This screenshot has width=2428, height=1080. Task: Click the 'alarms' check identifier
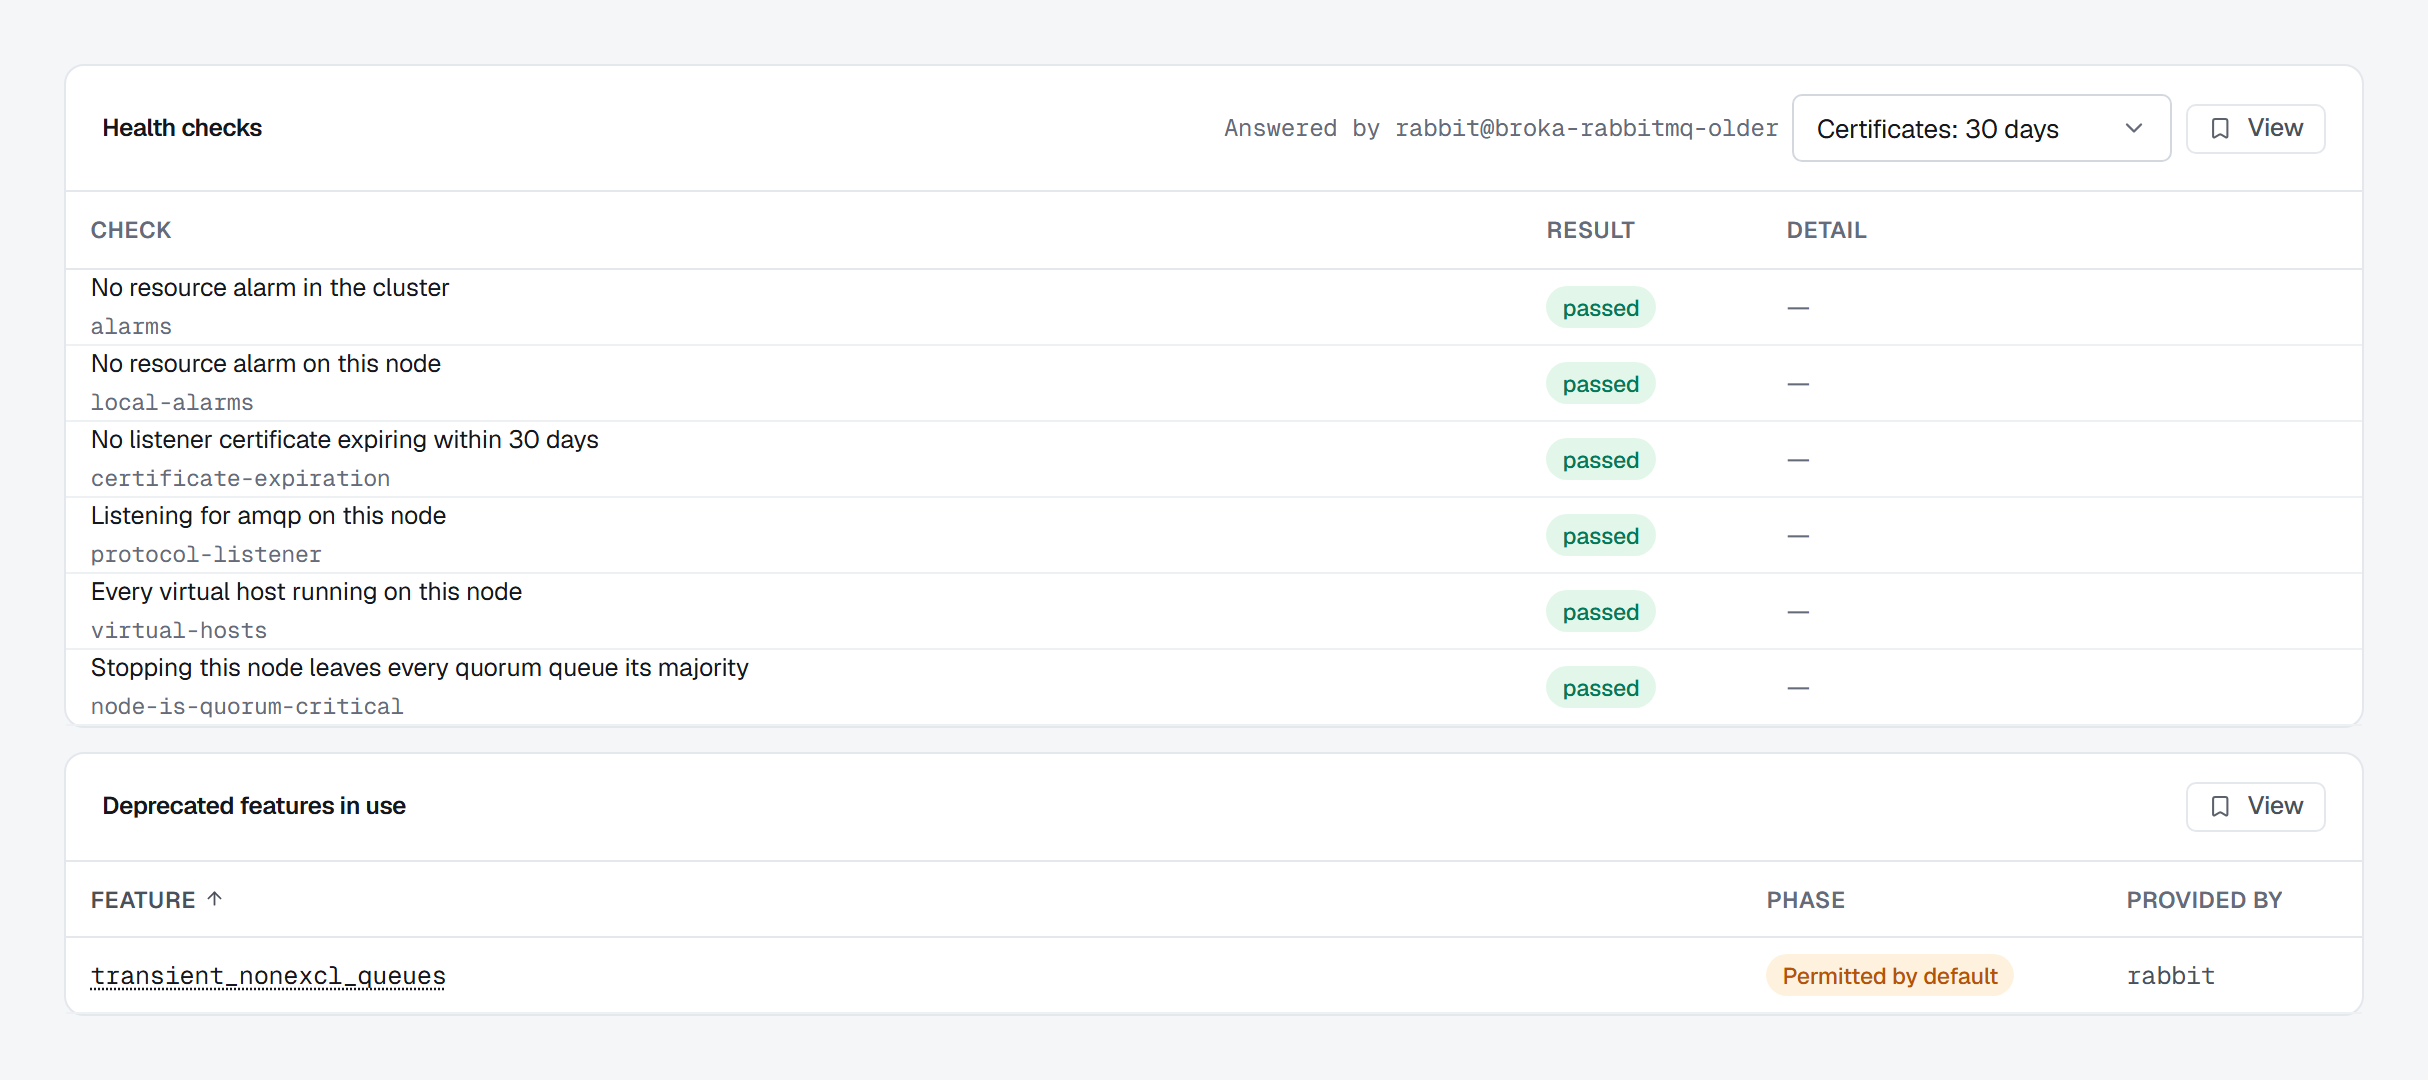(x=131, y=327)
